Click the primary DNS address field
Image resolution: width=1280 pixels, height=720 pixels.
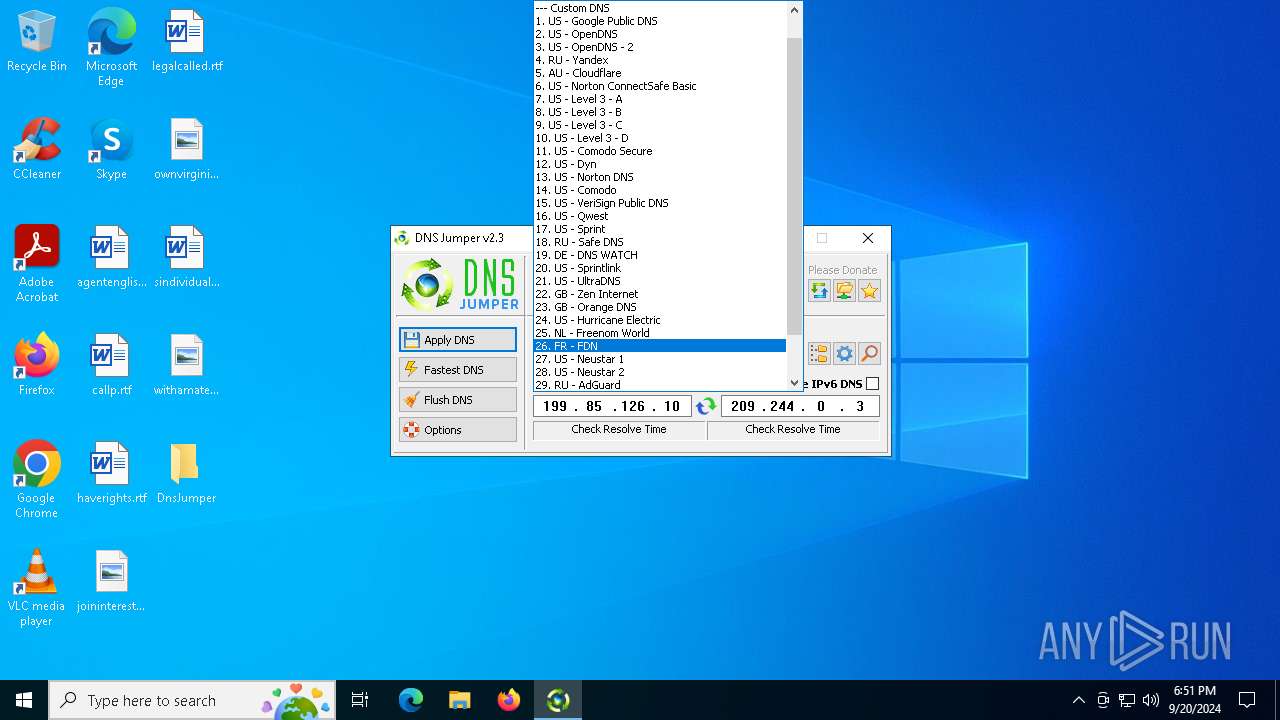point(612,406)
